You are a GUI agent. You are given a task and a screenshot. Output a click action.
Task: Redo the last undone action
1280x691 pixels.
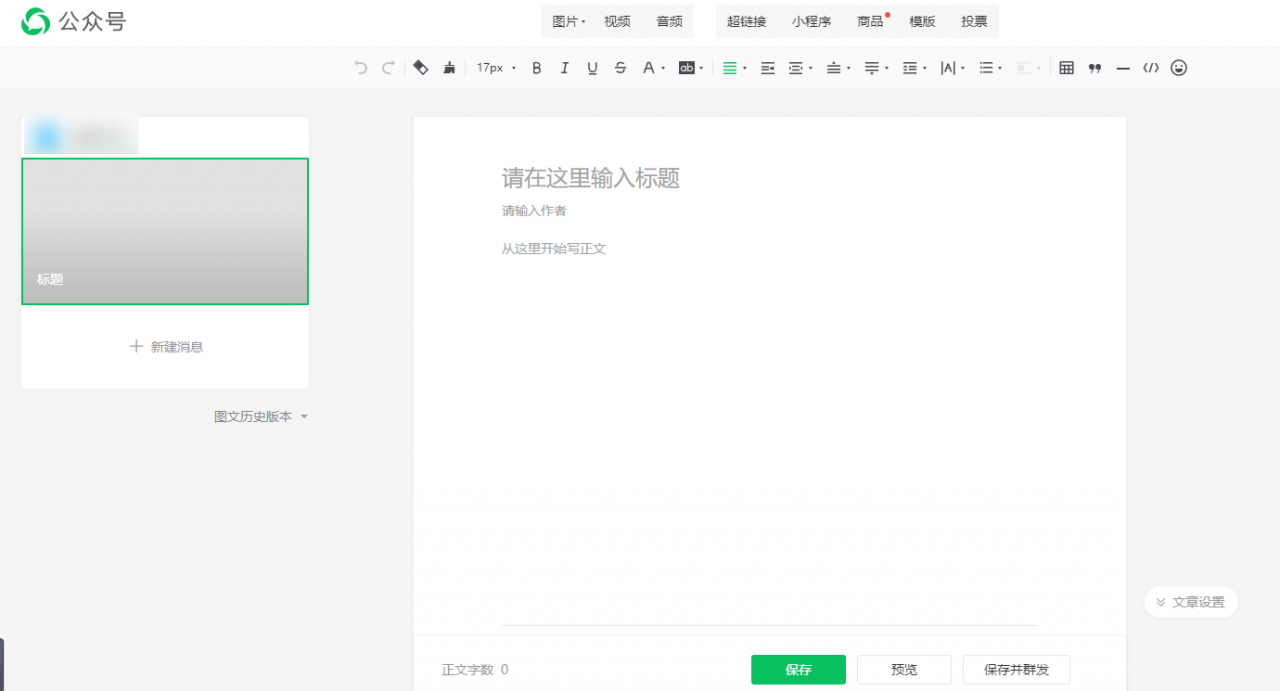[x=388, y=67]
